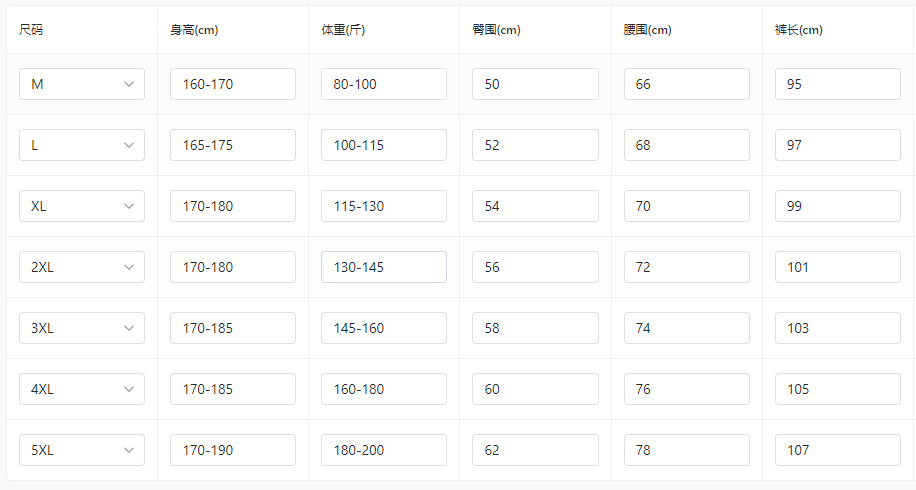Viewport: 916px width, 490px height.
Task: Click the pants length field showing 95
Action: [837, 84]
